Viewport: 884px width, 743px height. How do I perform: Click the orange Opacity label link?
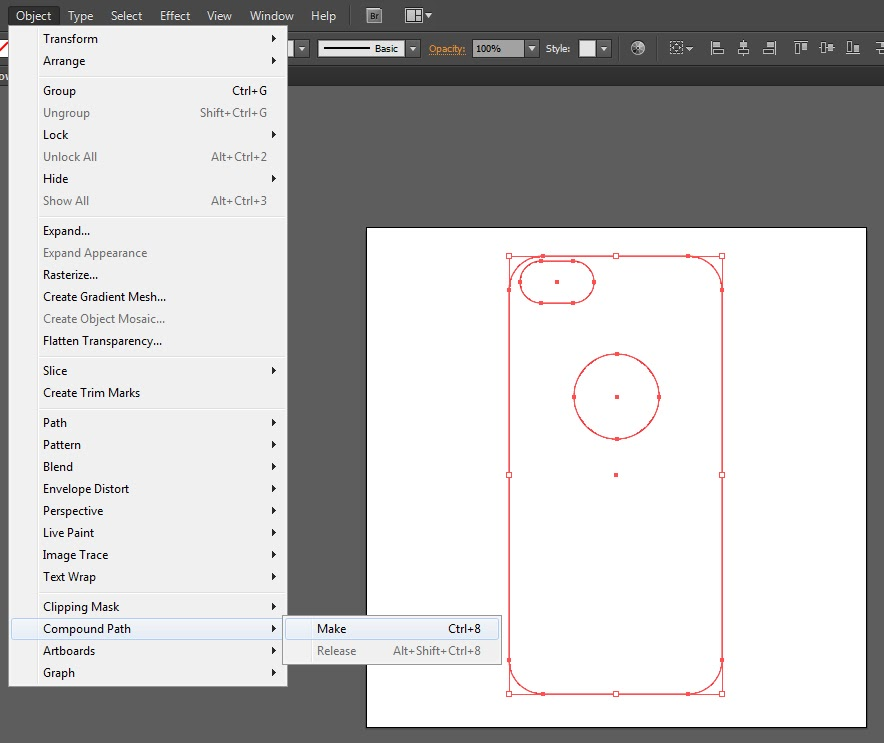tap(447, 48)
